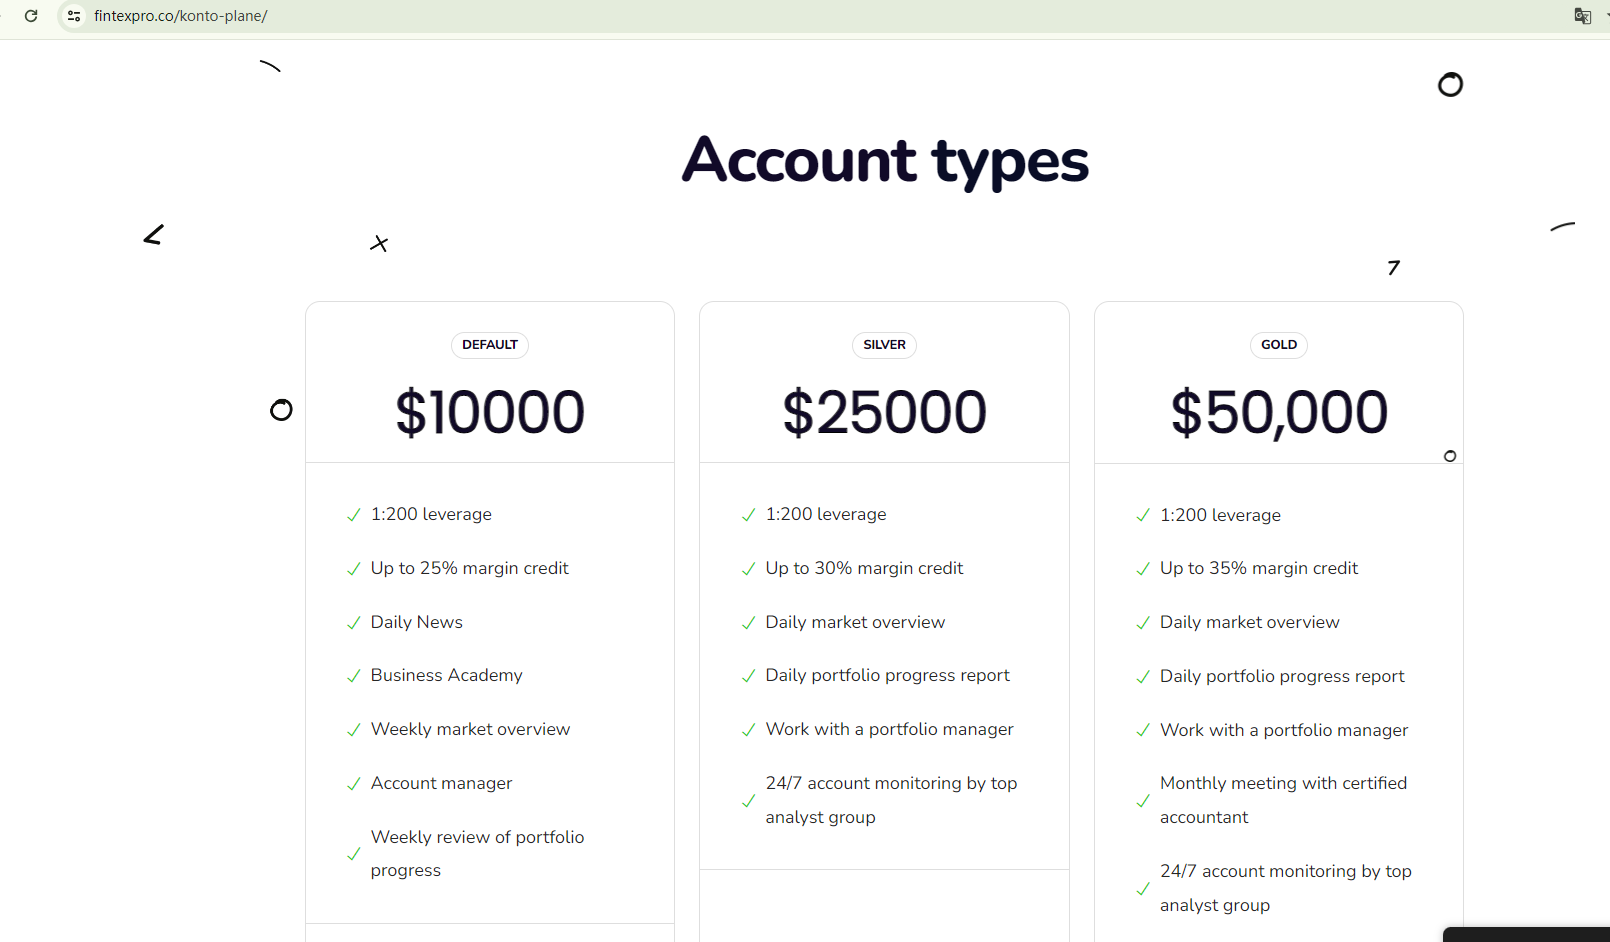
Task: Click checkmark beside Silver's Work with a portfolio manager
Action: (748, 731)
